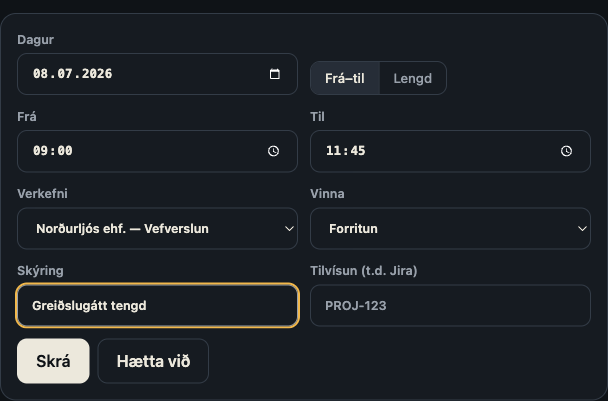Click the chevron arrow on Vinna select
Viewport: 608px width, 401px height.
[582, 229]
